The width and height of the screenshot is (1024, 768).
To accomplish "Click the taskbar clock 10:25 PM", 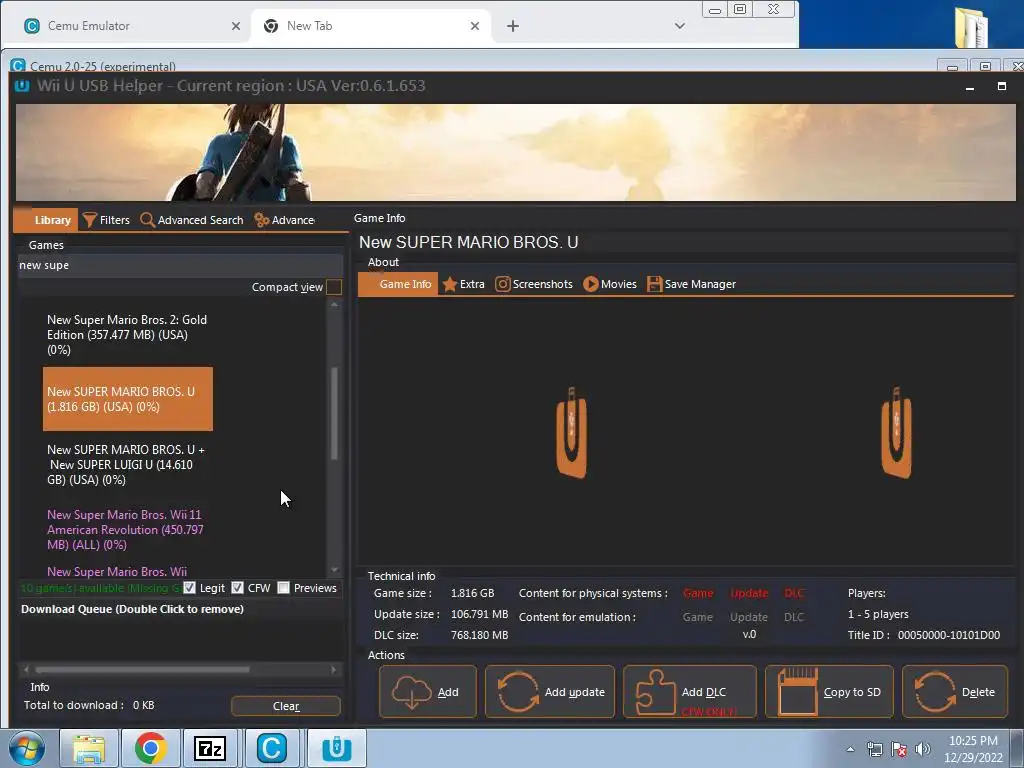I will click(973, 741).
